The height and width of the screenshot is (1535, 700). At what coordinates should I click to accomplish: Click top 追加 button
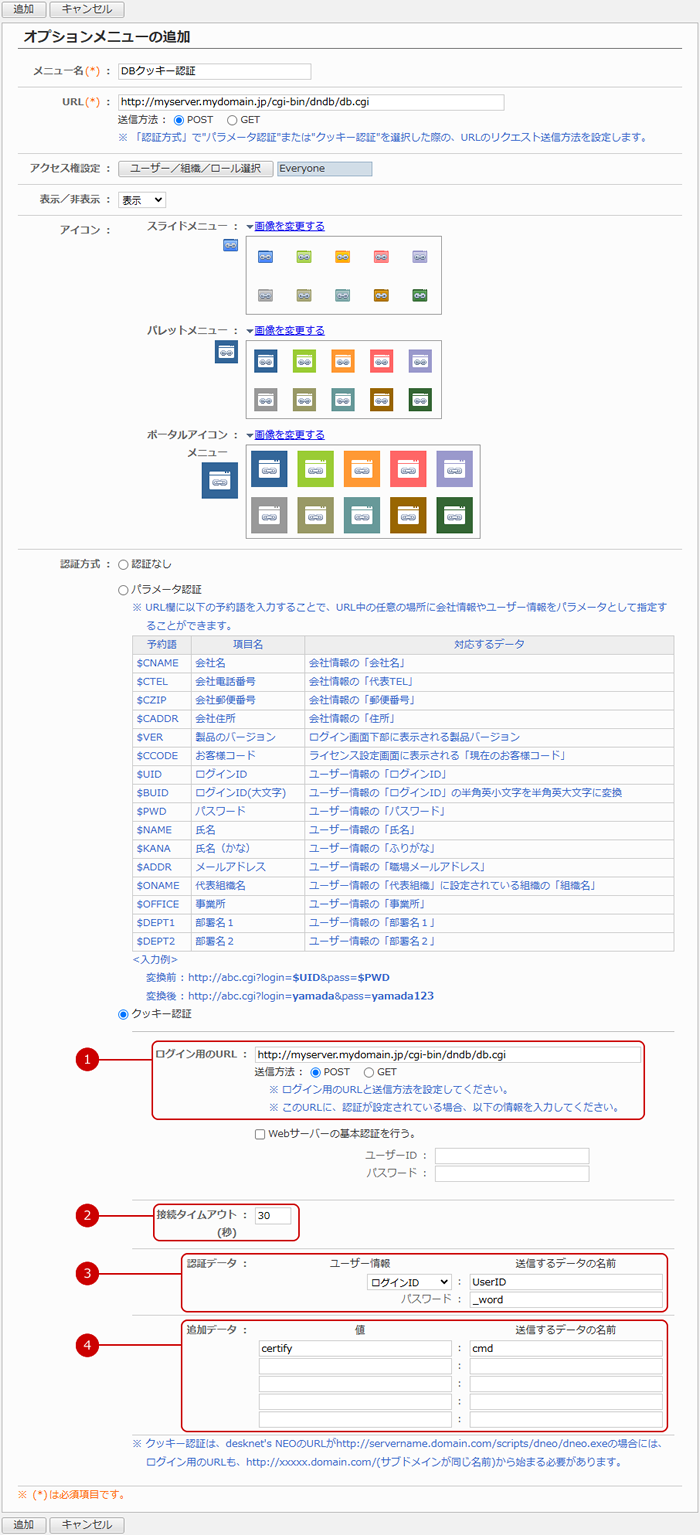(22, 9)
